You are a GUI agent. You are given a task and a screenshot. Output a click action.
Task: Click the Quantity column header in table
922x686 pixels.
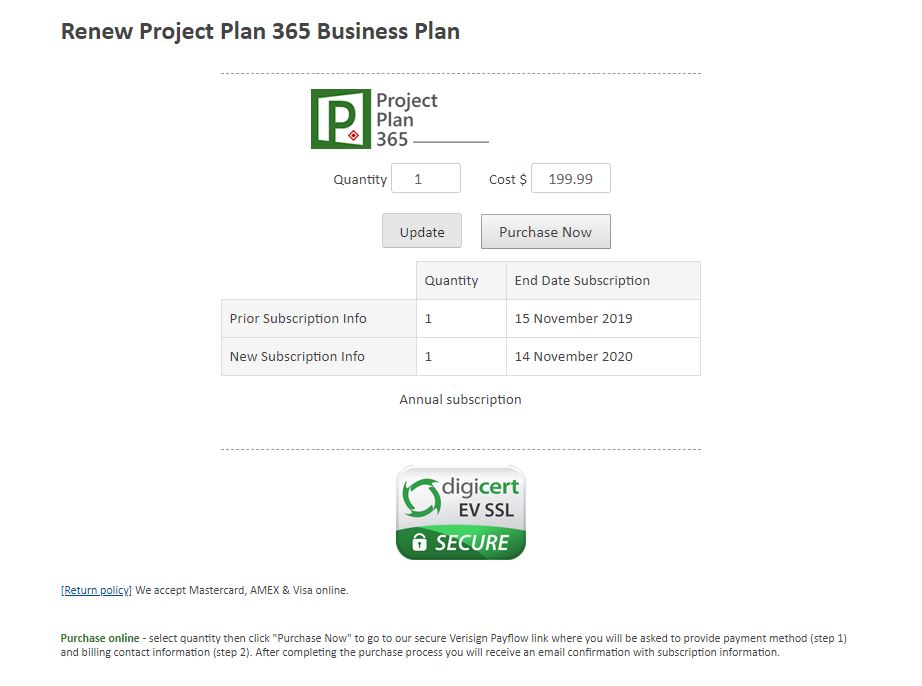coord(462,281)
